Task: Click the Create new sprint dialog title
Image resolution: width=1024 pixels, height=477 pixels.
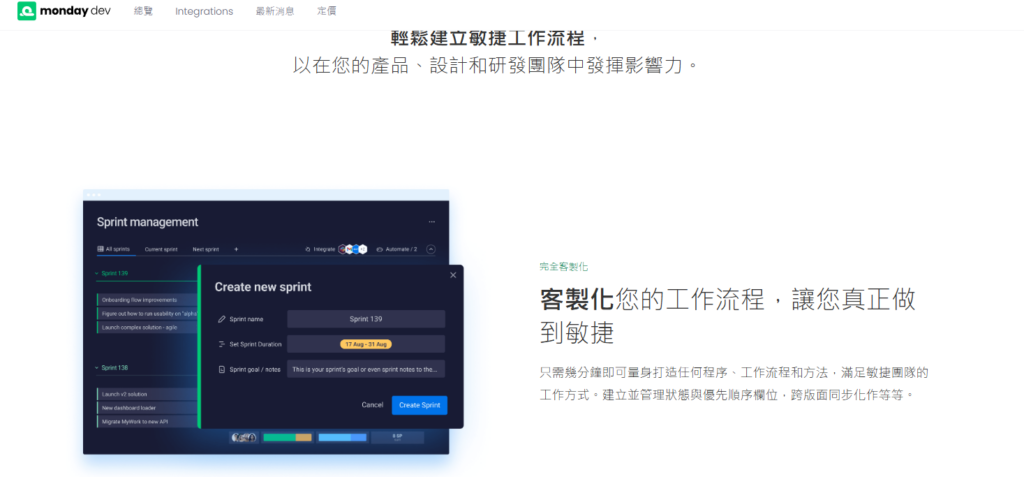Action: 263,287
